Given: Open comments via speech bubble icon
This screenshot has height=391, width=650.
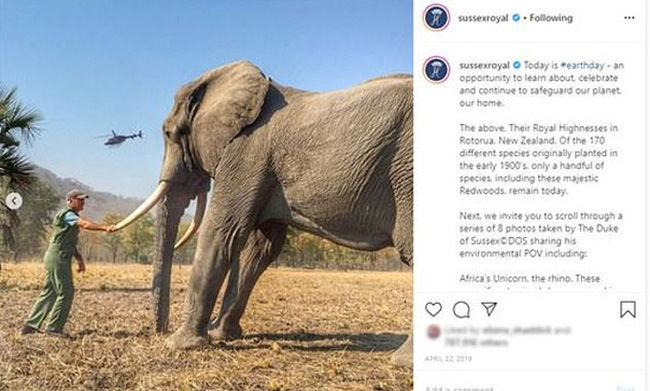Looking at the screenshot, I should pyautogui.click(x=461, y=309).
